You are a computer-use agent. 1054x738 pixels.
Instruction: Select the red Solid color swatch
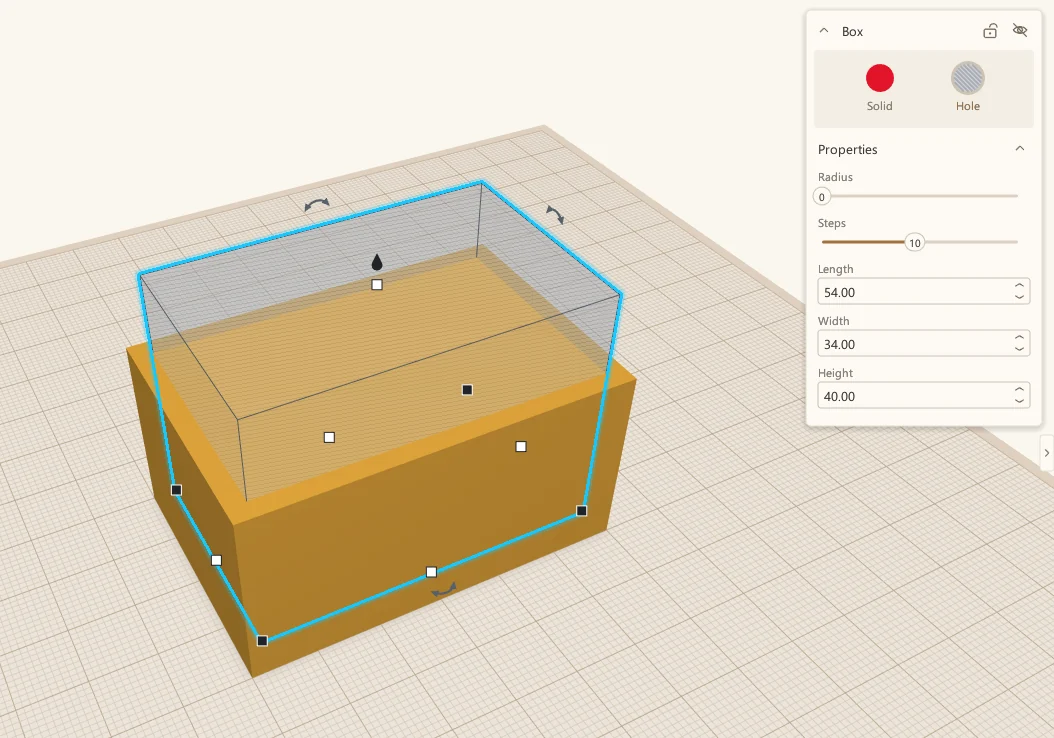coord(879,78)
